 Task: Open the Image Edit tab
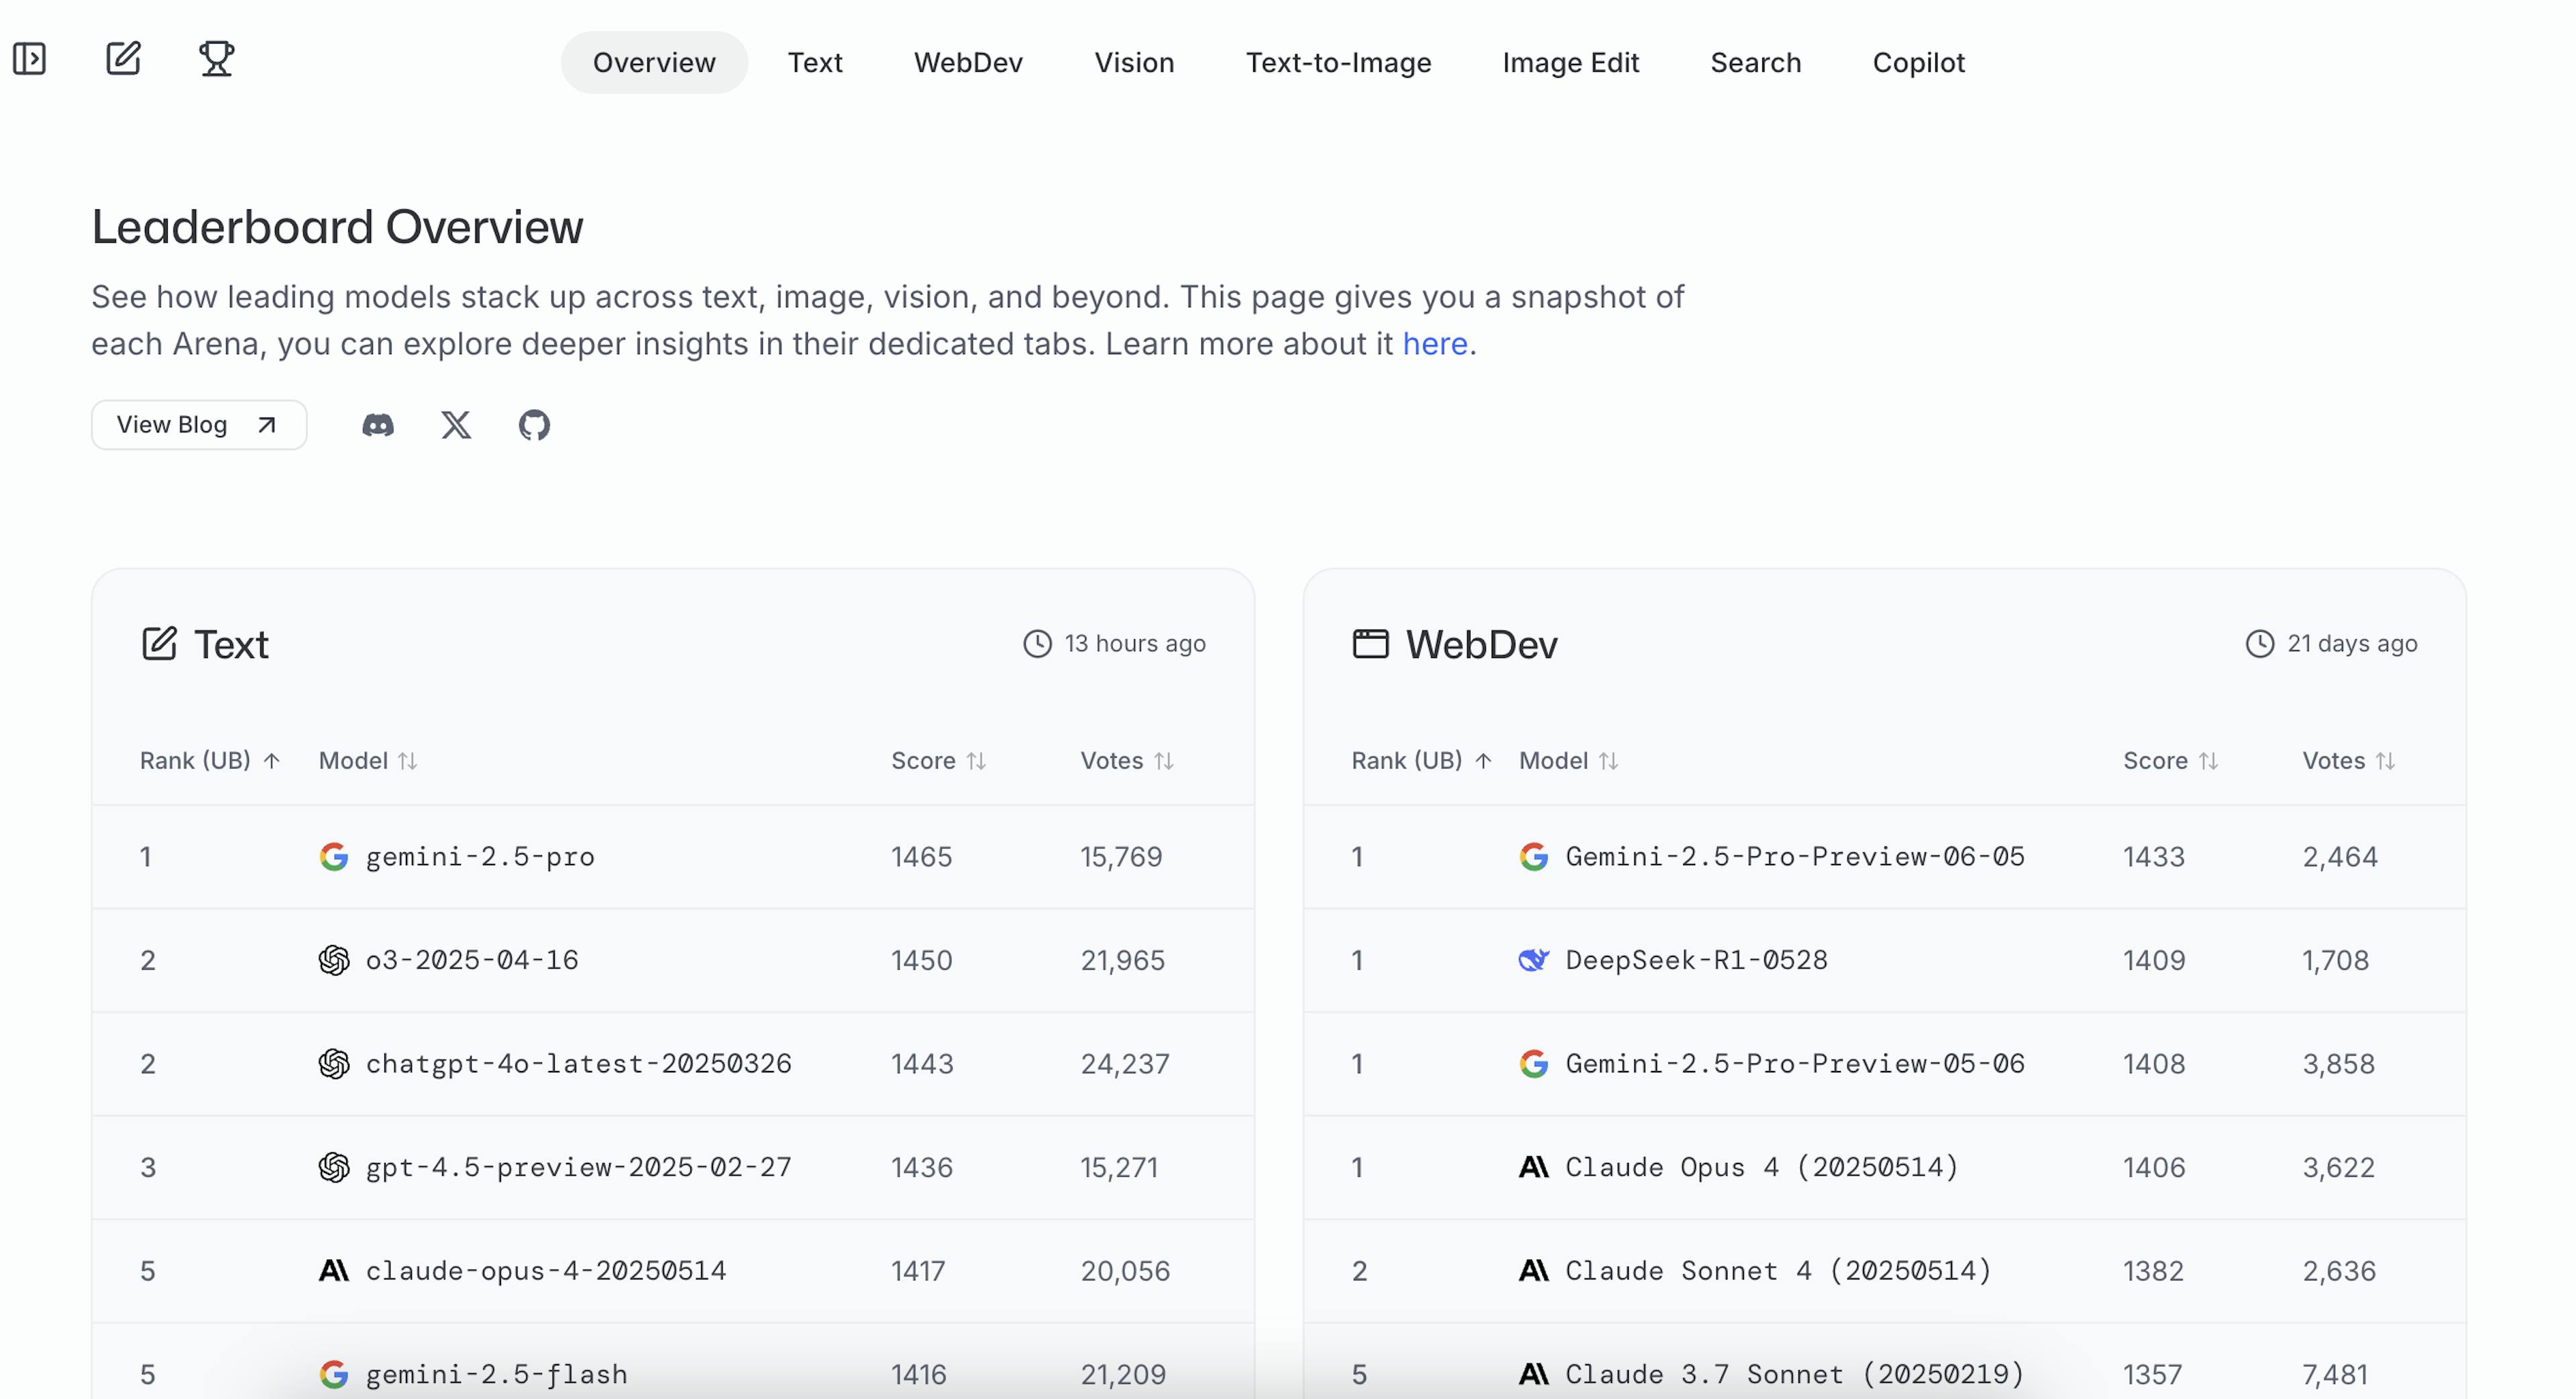1570,63
